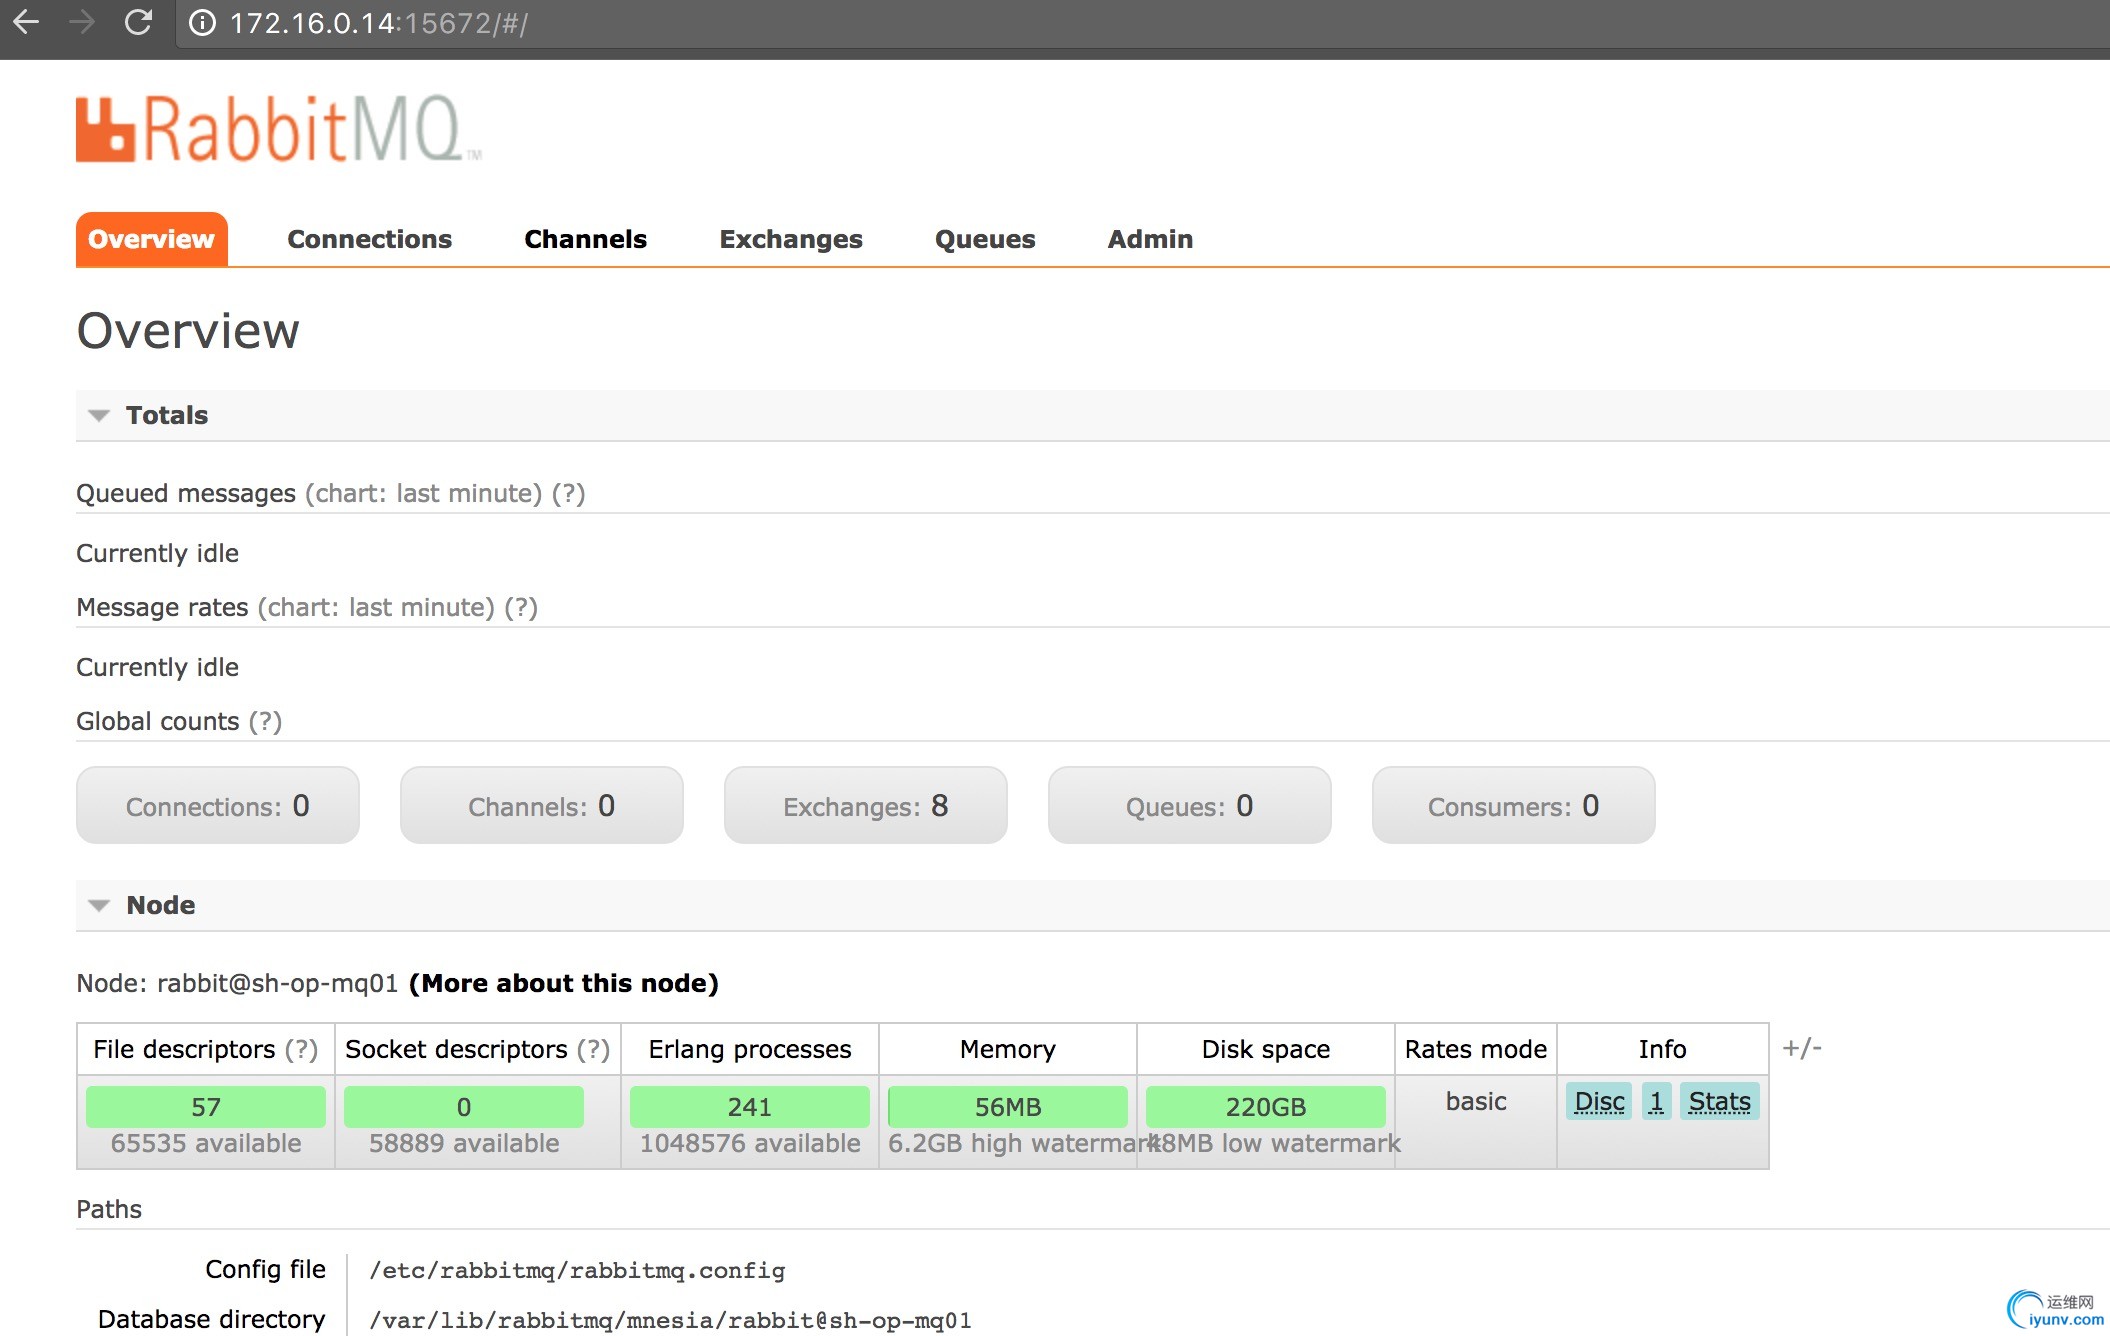Click the Erlang processes 241 usage bar

click(750, 1107)
